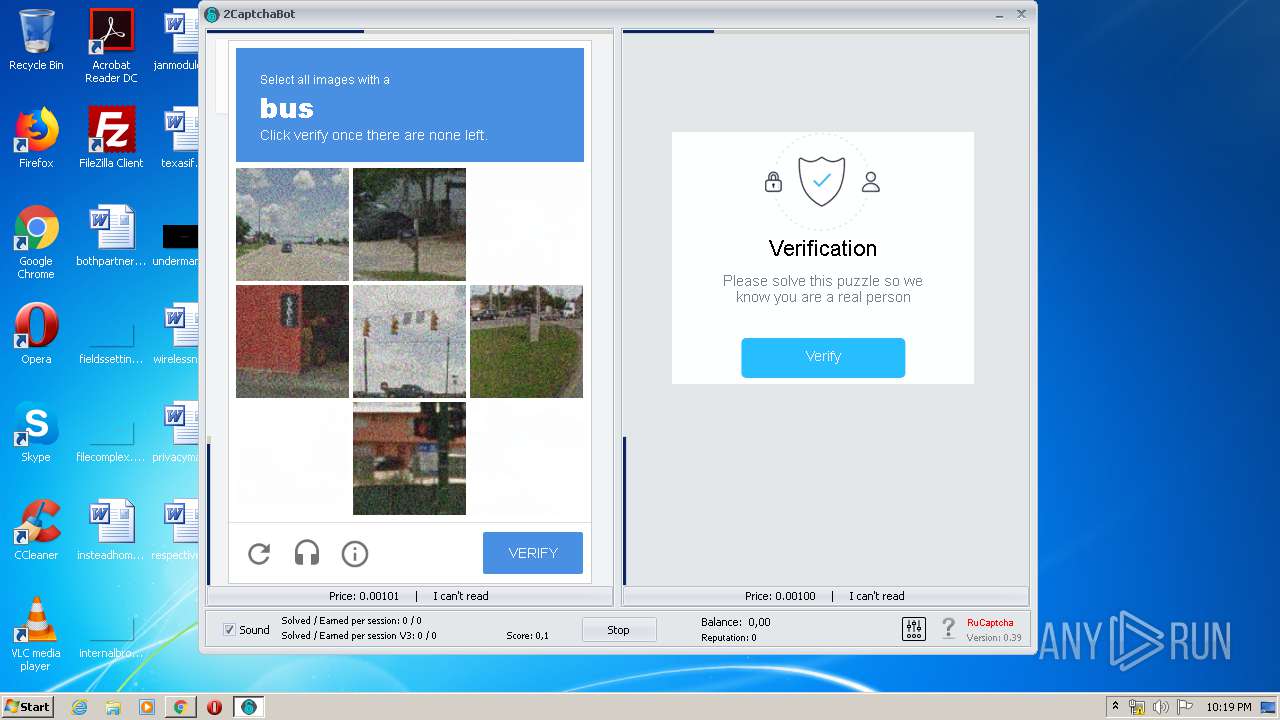Open the 2CaptchaBot settings sliders icon
The image size is (1280, 720).
click(x=914, y=629)
